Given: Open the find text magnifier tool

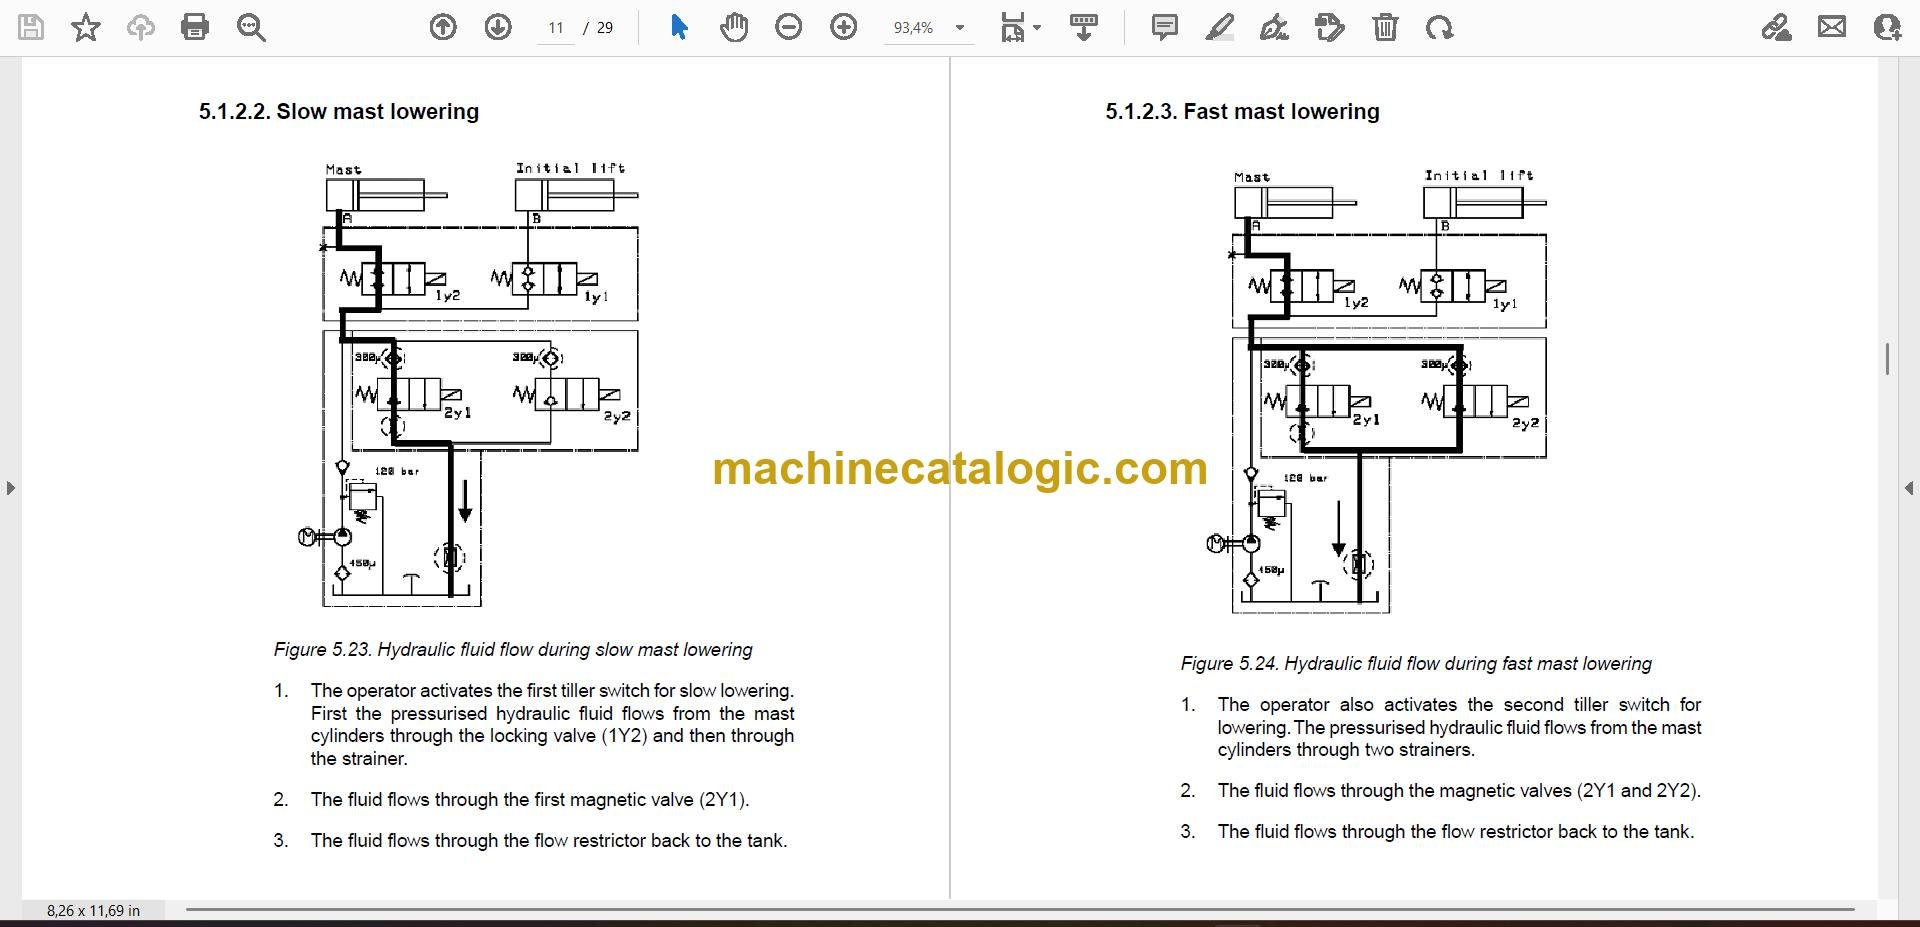Looking at the screenshot, I should [251, 27].
